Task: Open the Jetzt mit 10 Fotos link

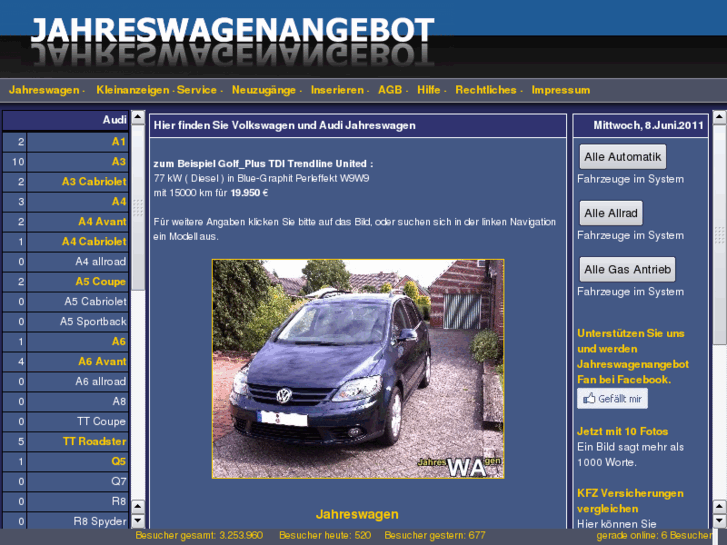Action: click(x=622, y=431)
